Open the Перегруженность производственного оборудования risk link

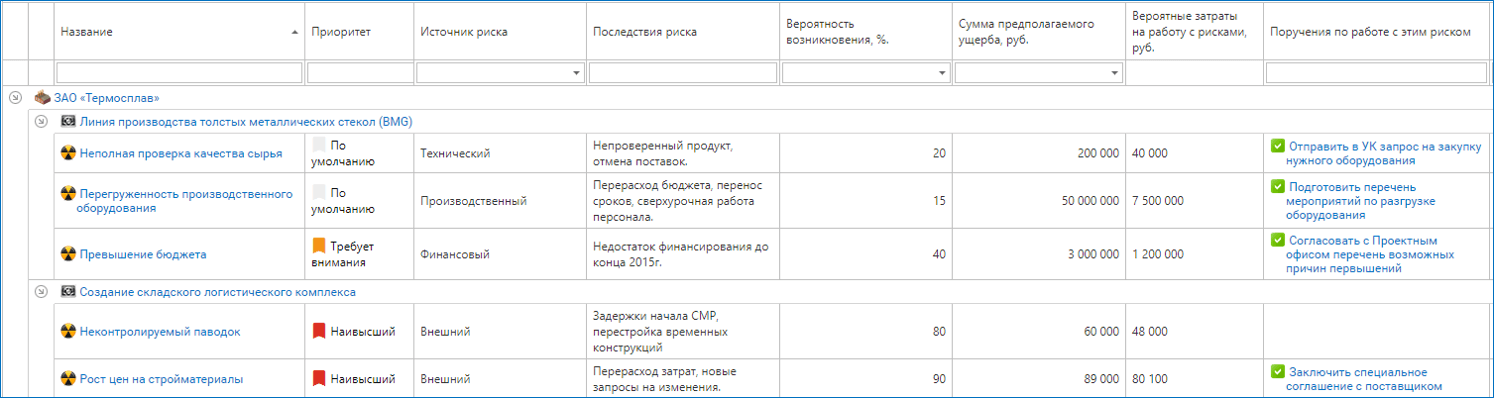pyautogui.click(x=186, y=201)
